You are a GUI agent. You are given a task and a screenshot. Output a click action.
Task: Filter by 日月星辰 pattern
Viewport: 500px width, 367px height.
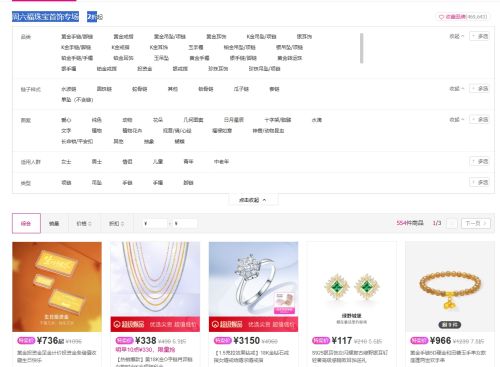234,120
